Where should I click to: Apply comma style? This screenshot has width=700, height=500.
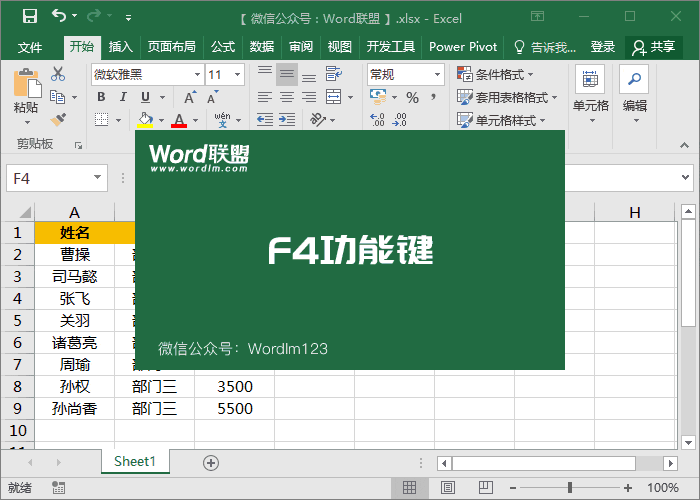(x=433, y=97)
